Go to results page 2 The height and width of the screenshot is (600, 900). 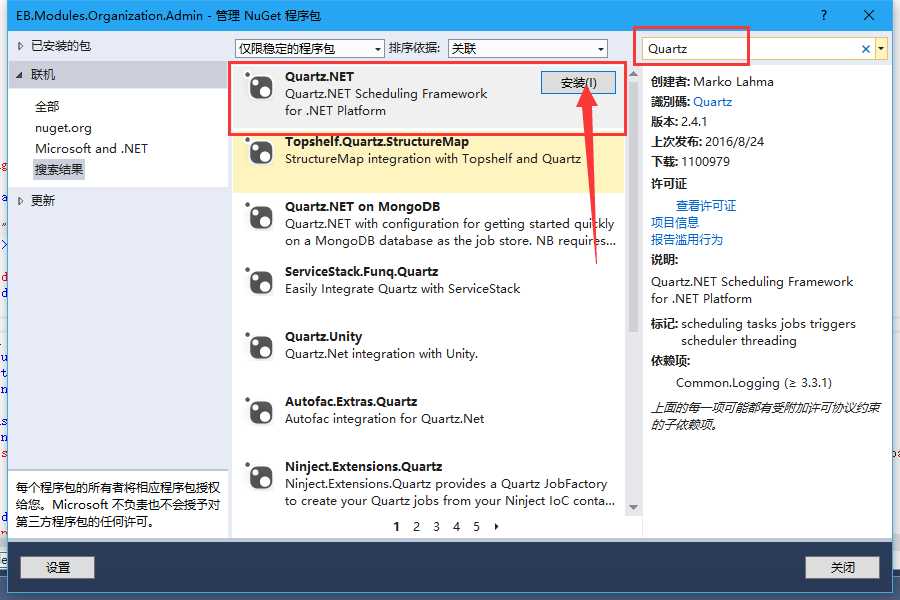pos(417,527)
